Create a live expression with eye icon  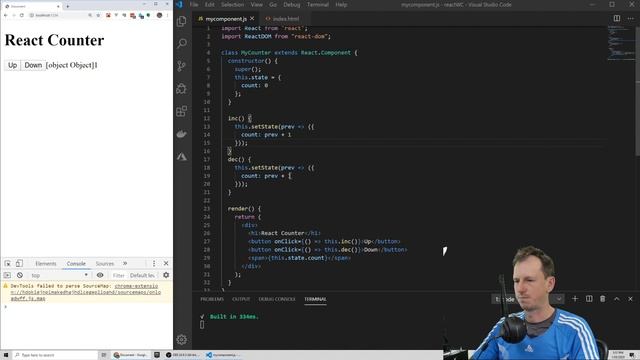point(100,275)
